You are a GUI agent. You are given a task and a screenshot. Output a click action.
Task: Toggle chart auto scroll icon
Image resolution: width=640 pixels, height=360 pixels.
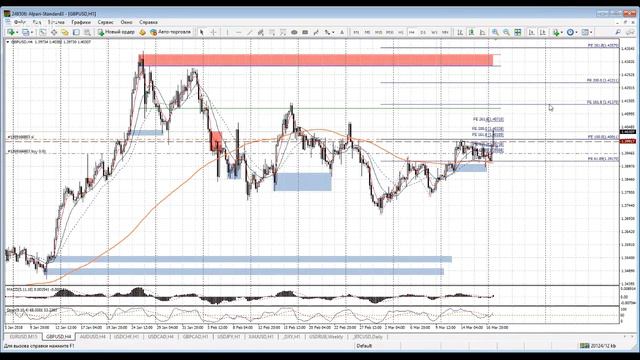point(531,32)
